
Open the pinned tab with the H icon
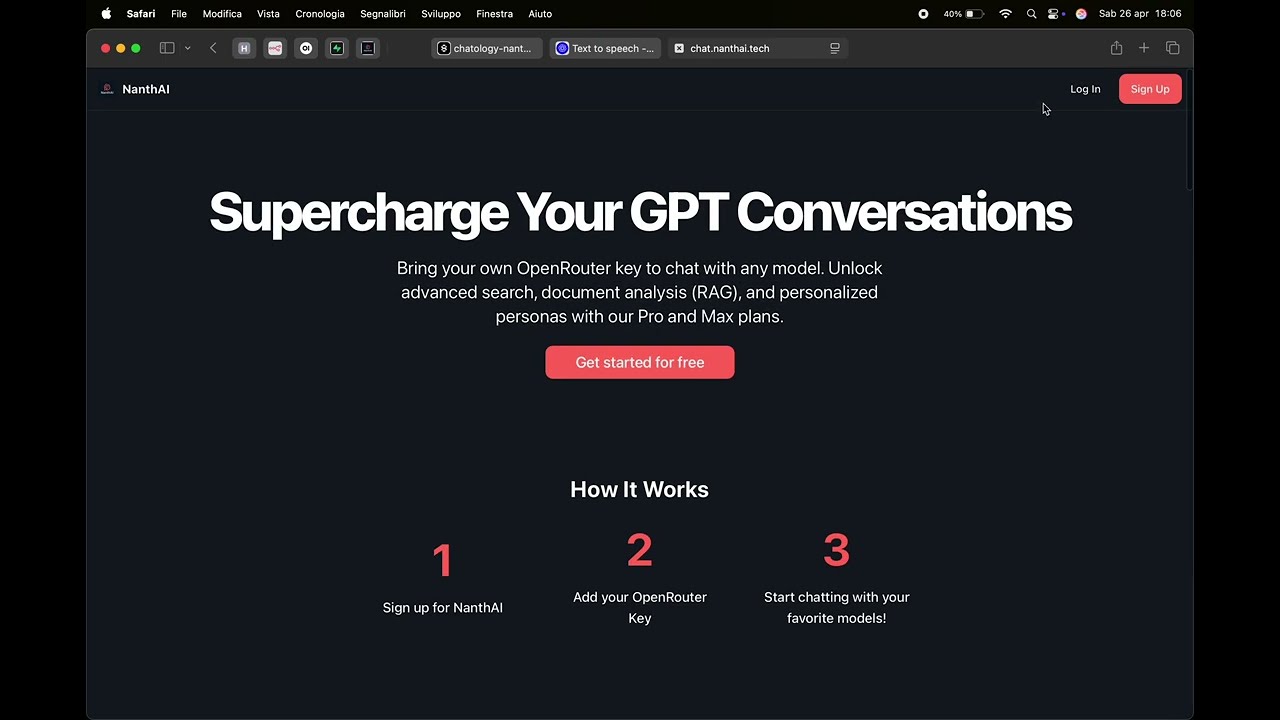point(244,48)
